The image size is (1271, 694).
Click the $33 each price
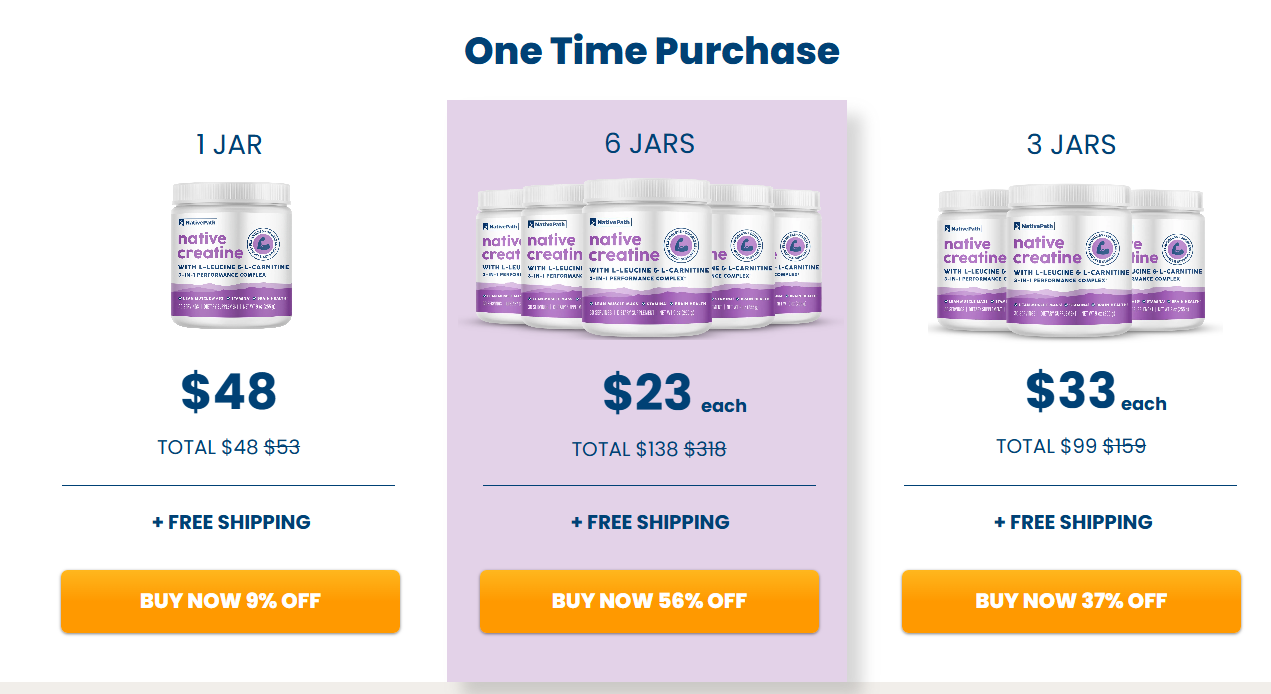coord(1095,392)
